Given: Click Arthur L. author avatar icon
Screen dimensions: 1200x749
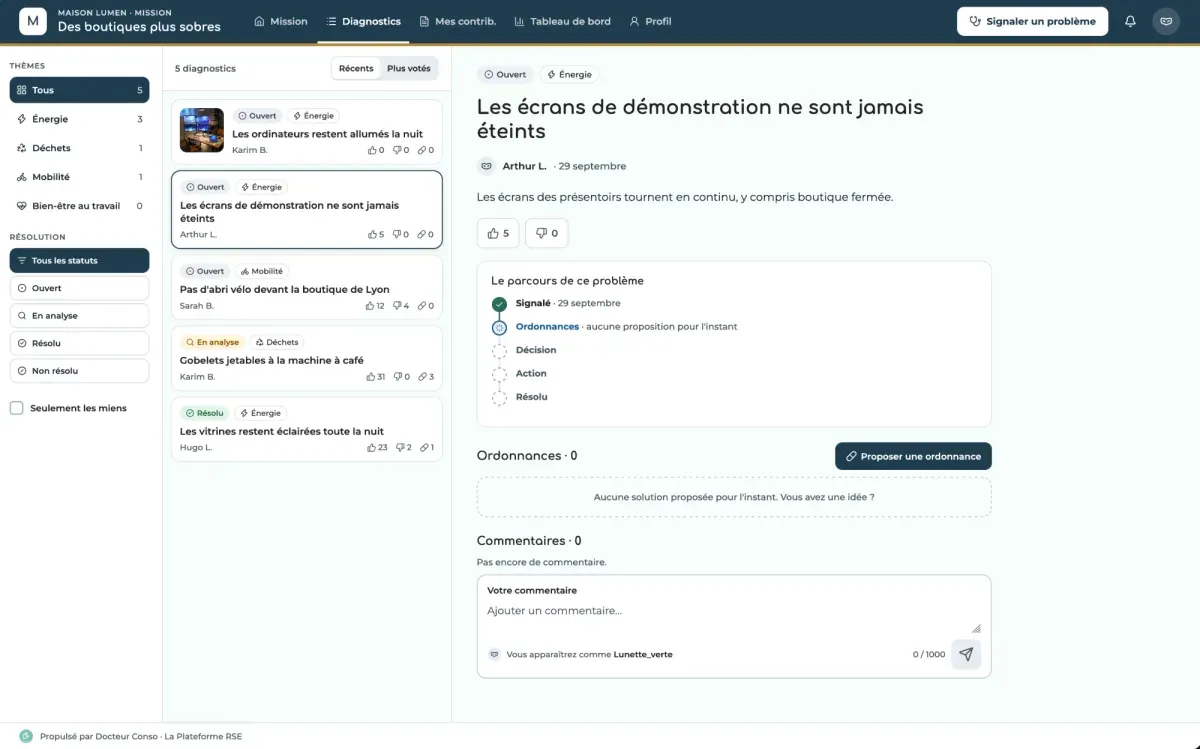Looking at the screenshot, I should point(487,166).
